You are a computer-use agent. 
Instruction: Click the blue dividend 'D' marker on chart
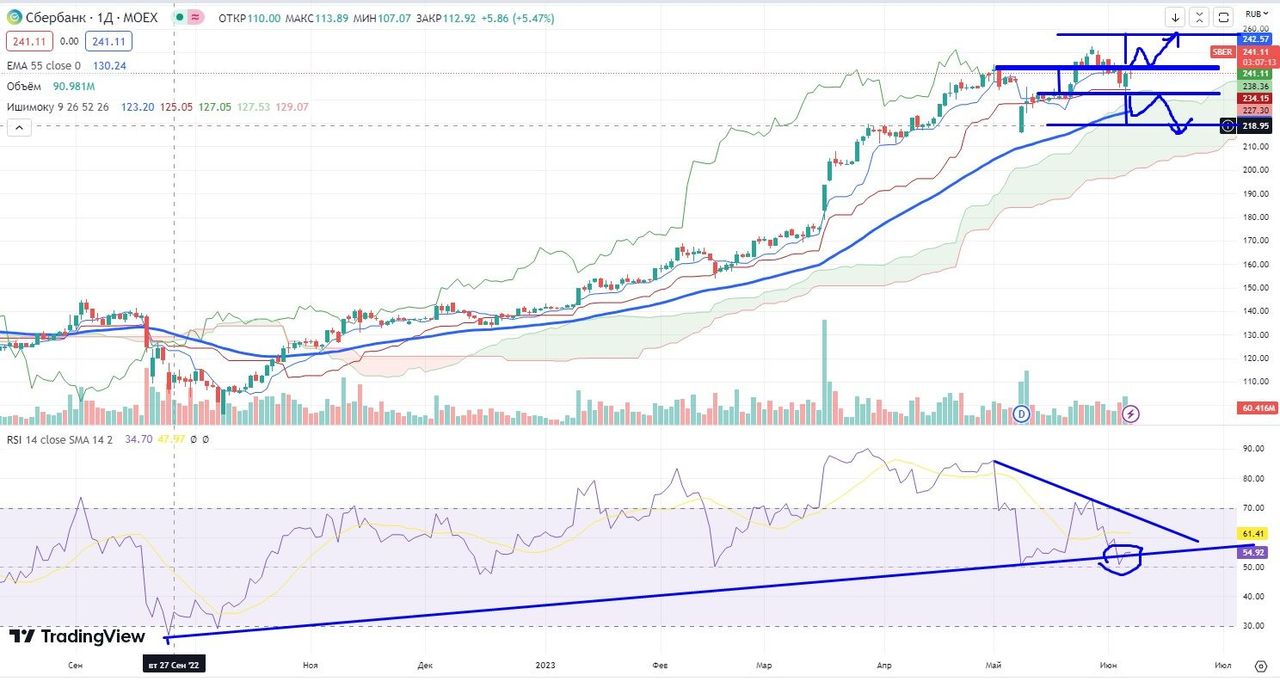1022,413
